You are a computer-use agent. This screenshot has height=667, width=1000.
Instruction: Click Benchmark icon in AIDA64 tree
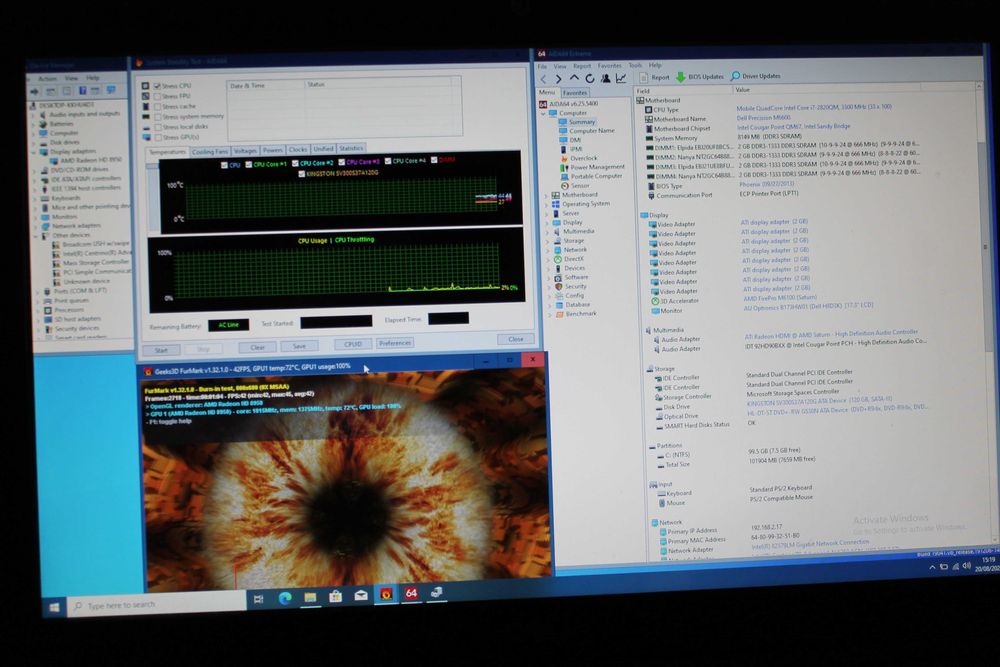coord(559,314)
